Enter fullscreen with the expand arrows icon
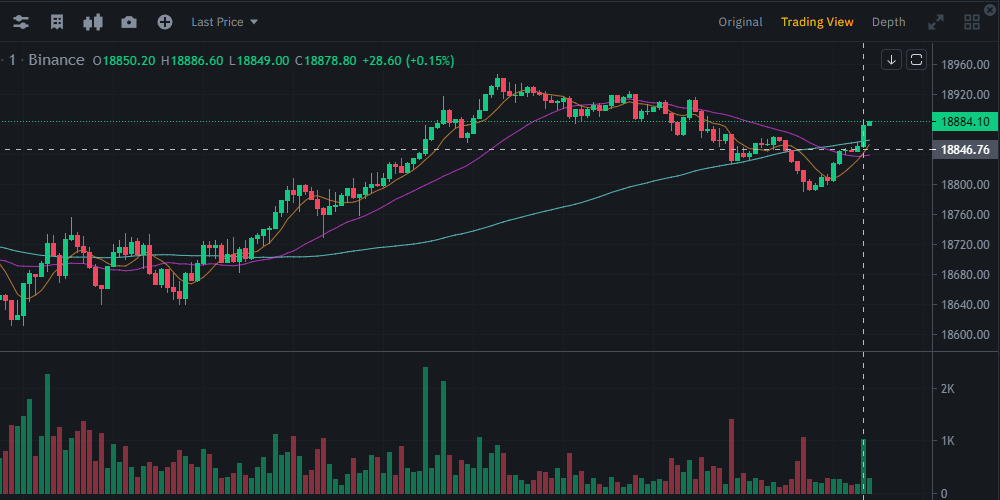 [x=936, y=22]
